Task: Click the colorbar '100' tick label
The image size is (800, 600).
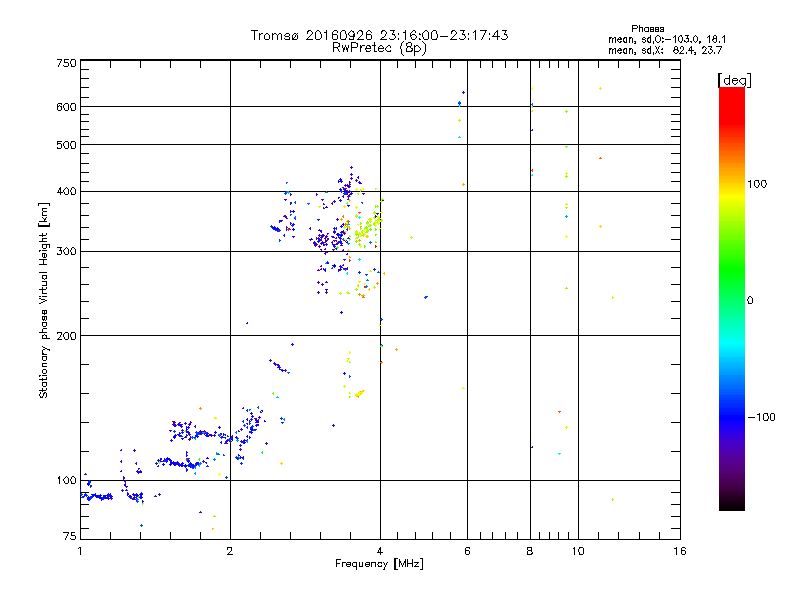Action: click(757, 184)
